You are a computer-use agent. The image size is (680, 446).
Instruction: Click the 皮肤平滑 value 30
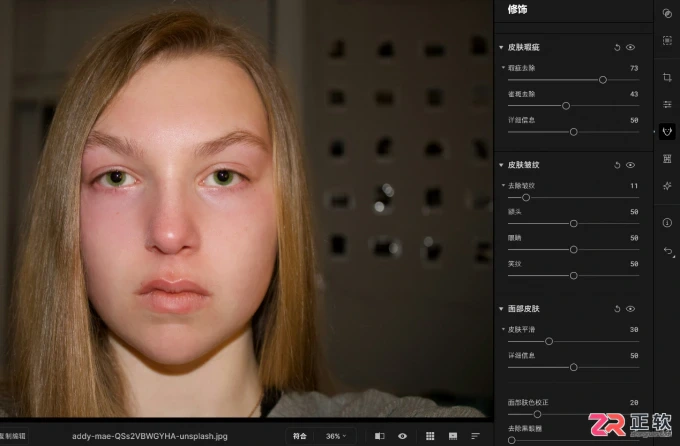(634, 330)
